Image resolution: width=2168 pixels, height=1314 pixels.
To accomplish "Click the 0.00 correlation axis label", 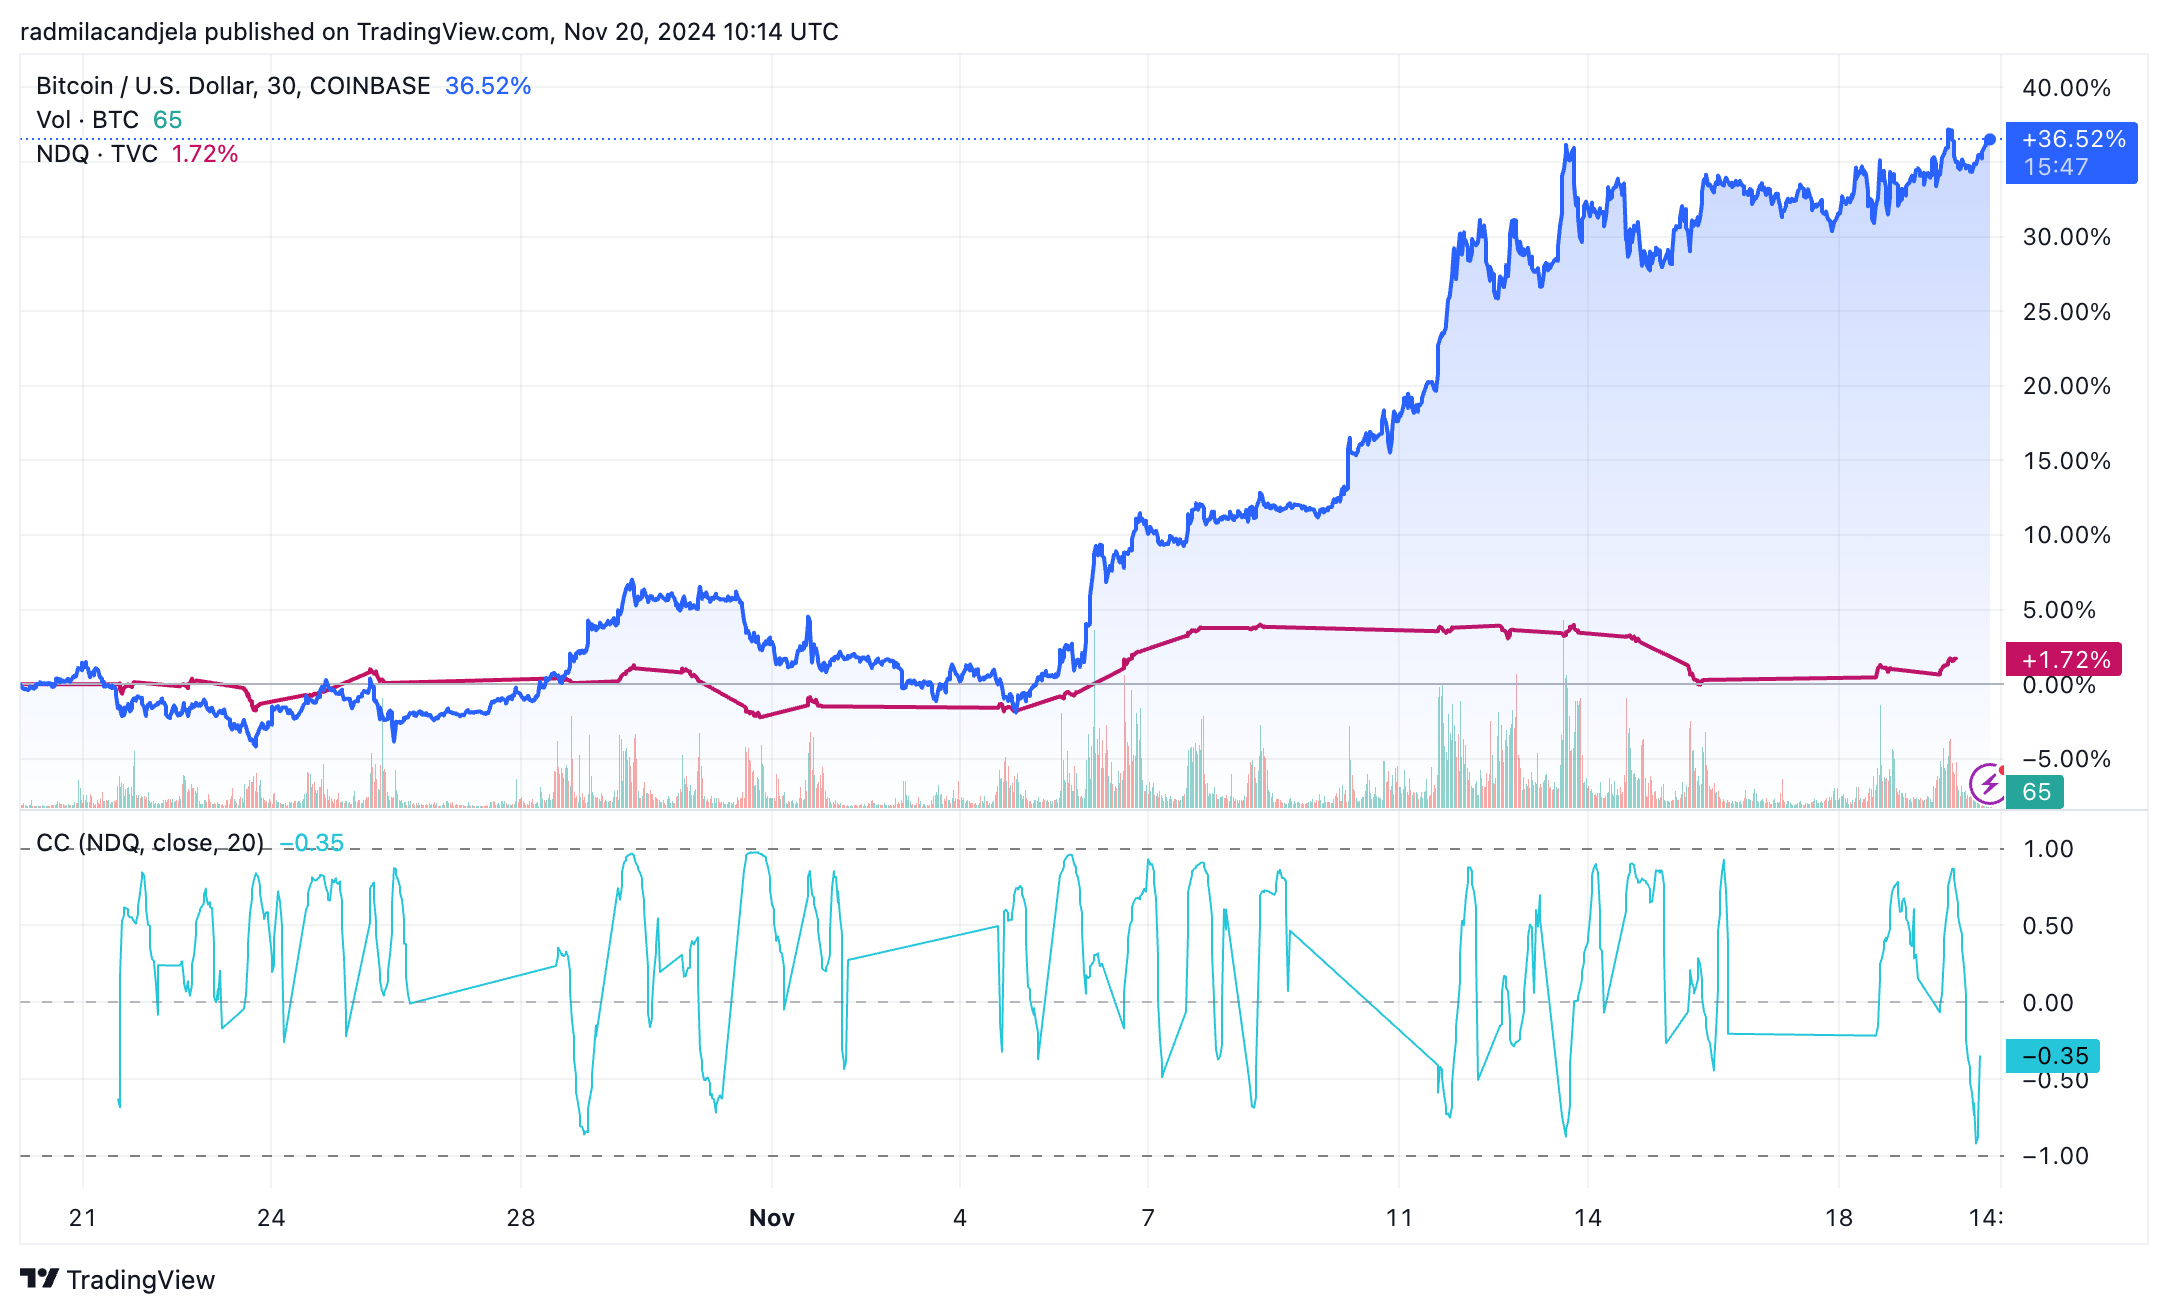I will click(2048, 1003).
